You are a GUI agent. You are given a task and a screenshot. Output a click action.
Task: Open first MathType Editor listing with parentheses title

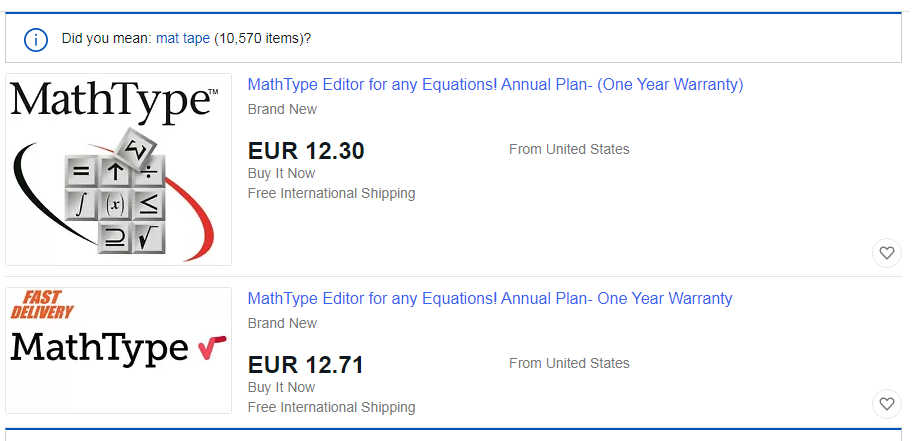[x=495, y=85]
